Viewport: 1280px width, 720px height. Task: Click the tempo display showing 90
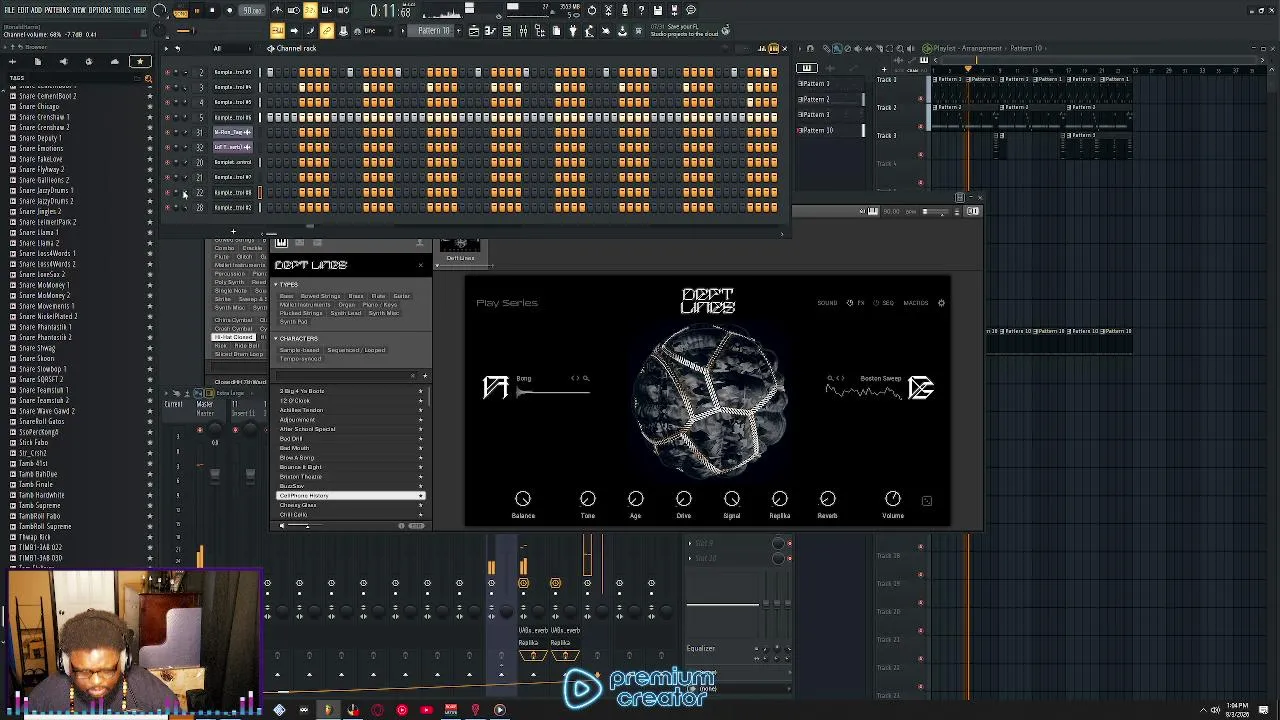tap(251, 11)
